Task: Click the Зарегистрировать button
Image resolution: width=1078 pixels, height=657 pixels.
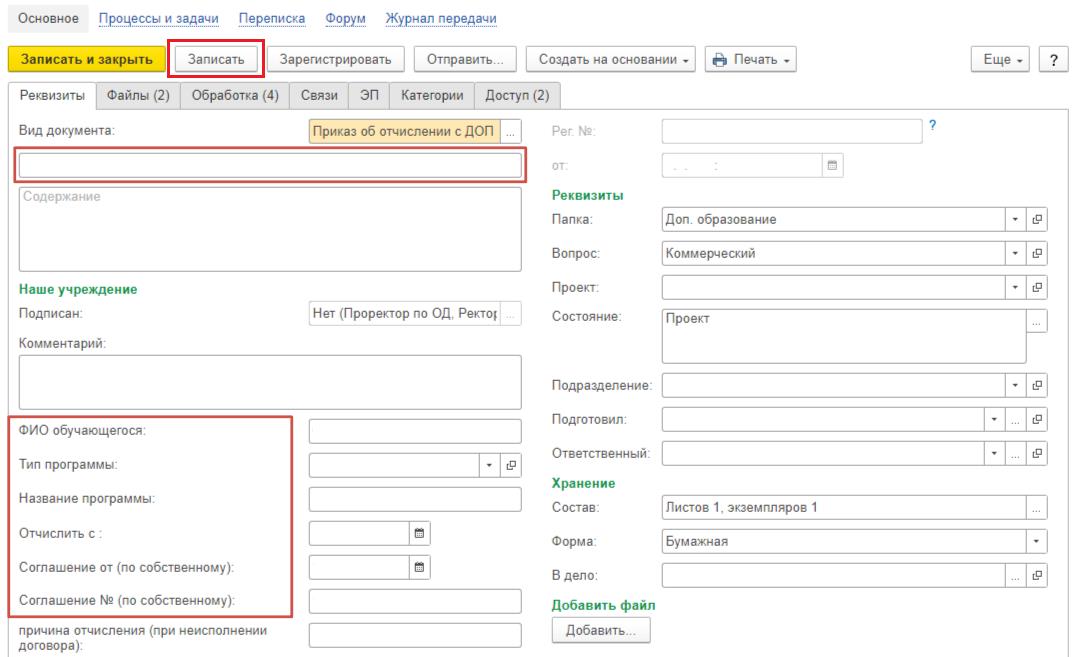Action: click(x=336, y=59)
